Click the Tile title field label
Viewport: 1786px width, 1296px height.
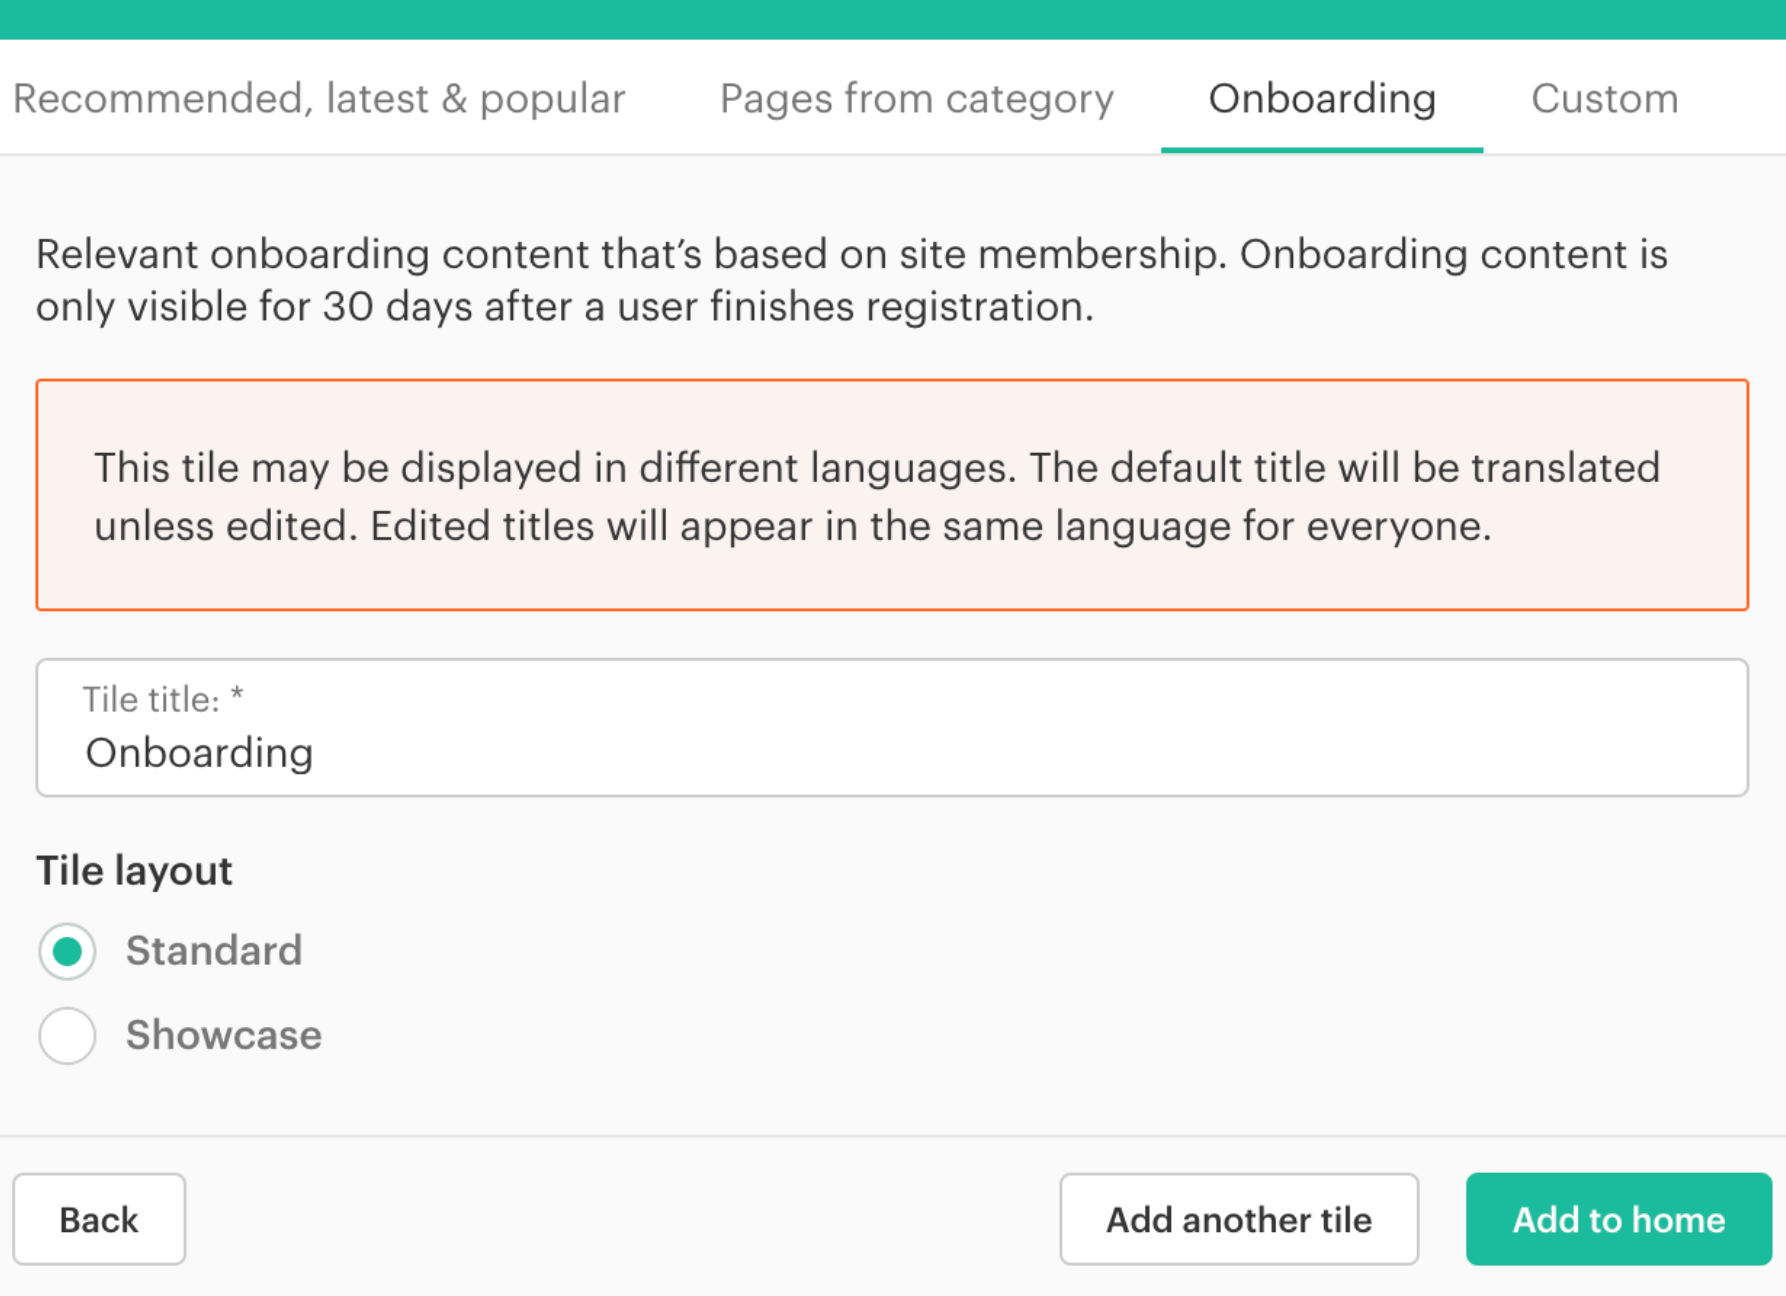(150, 700)
